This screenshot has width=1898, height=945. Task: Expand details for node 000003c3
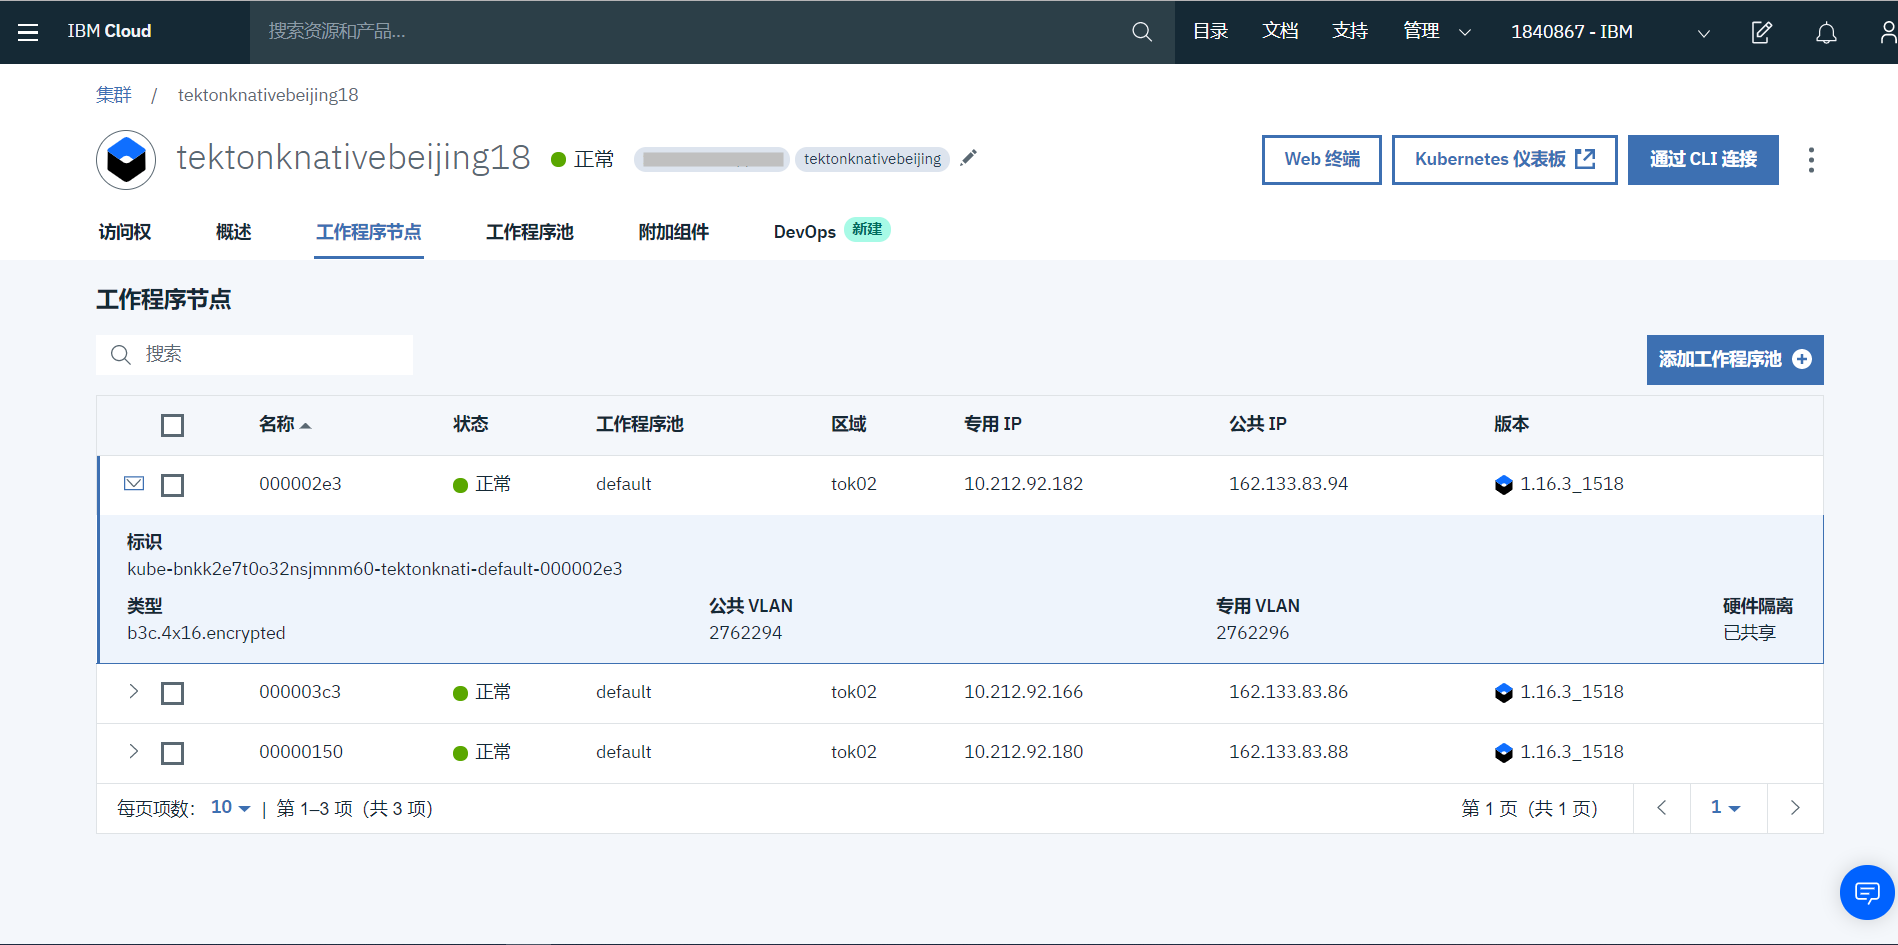pyautogui.click(x=134, y=692)
